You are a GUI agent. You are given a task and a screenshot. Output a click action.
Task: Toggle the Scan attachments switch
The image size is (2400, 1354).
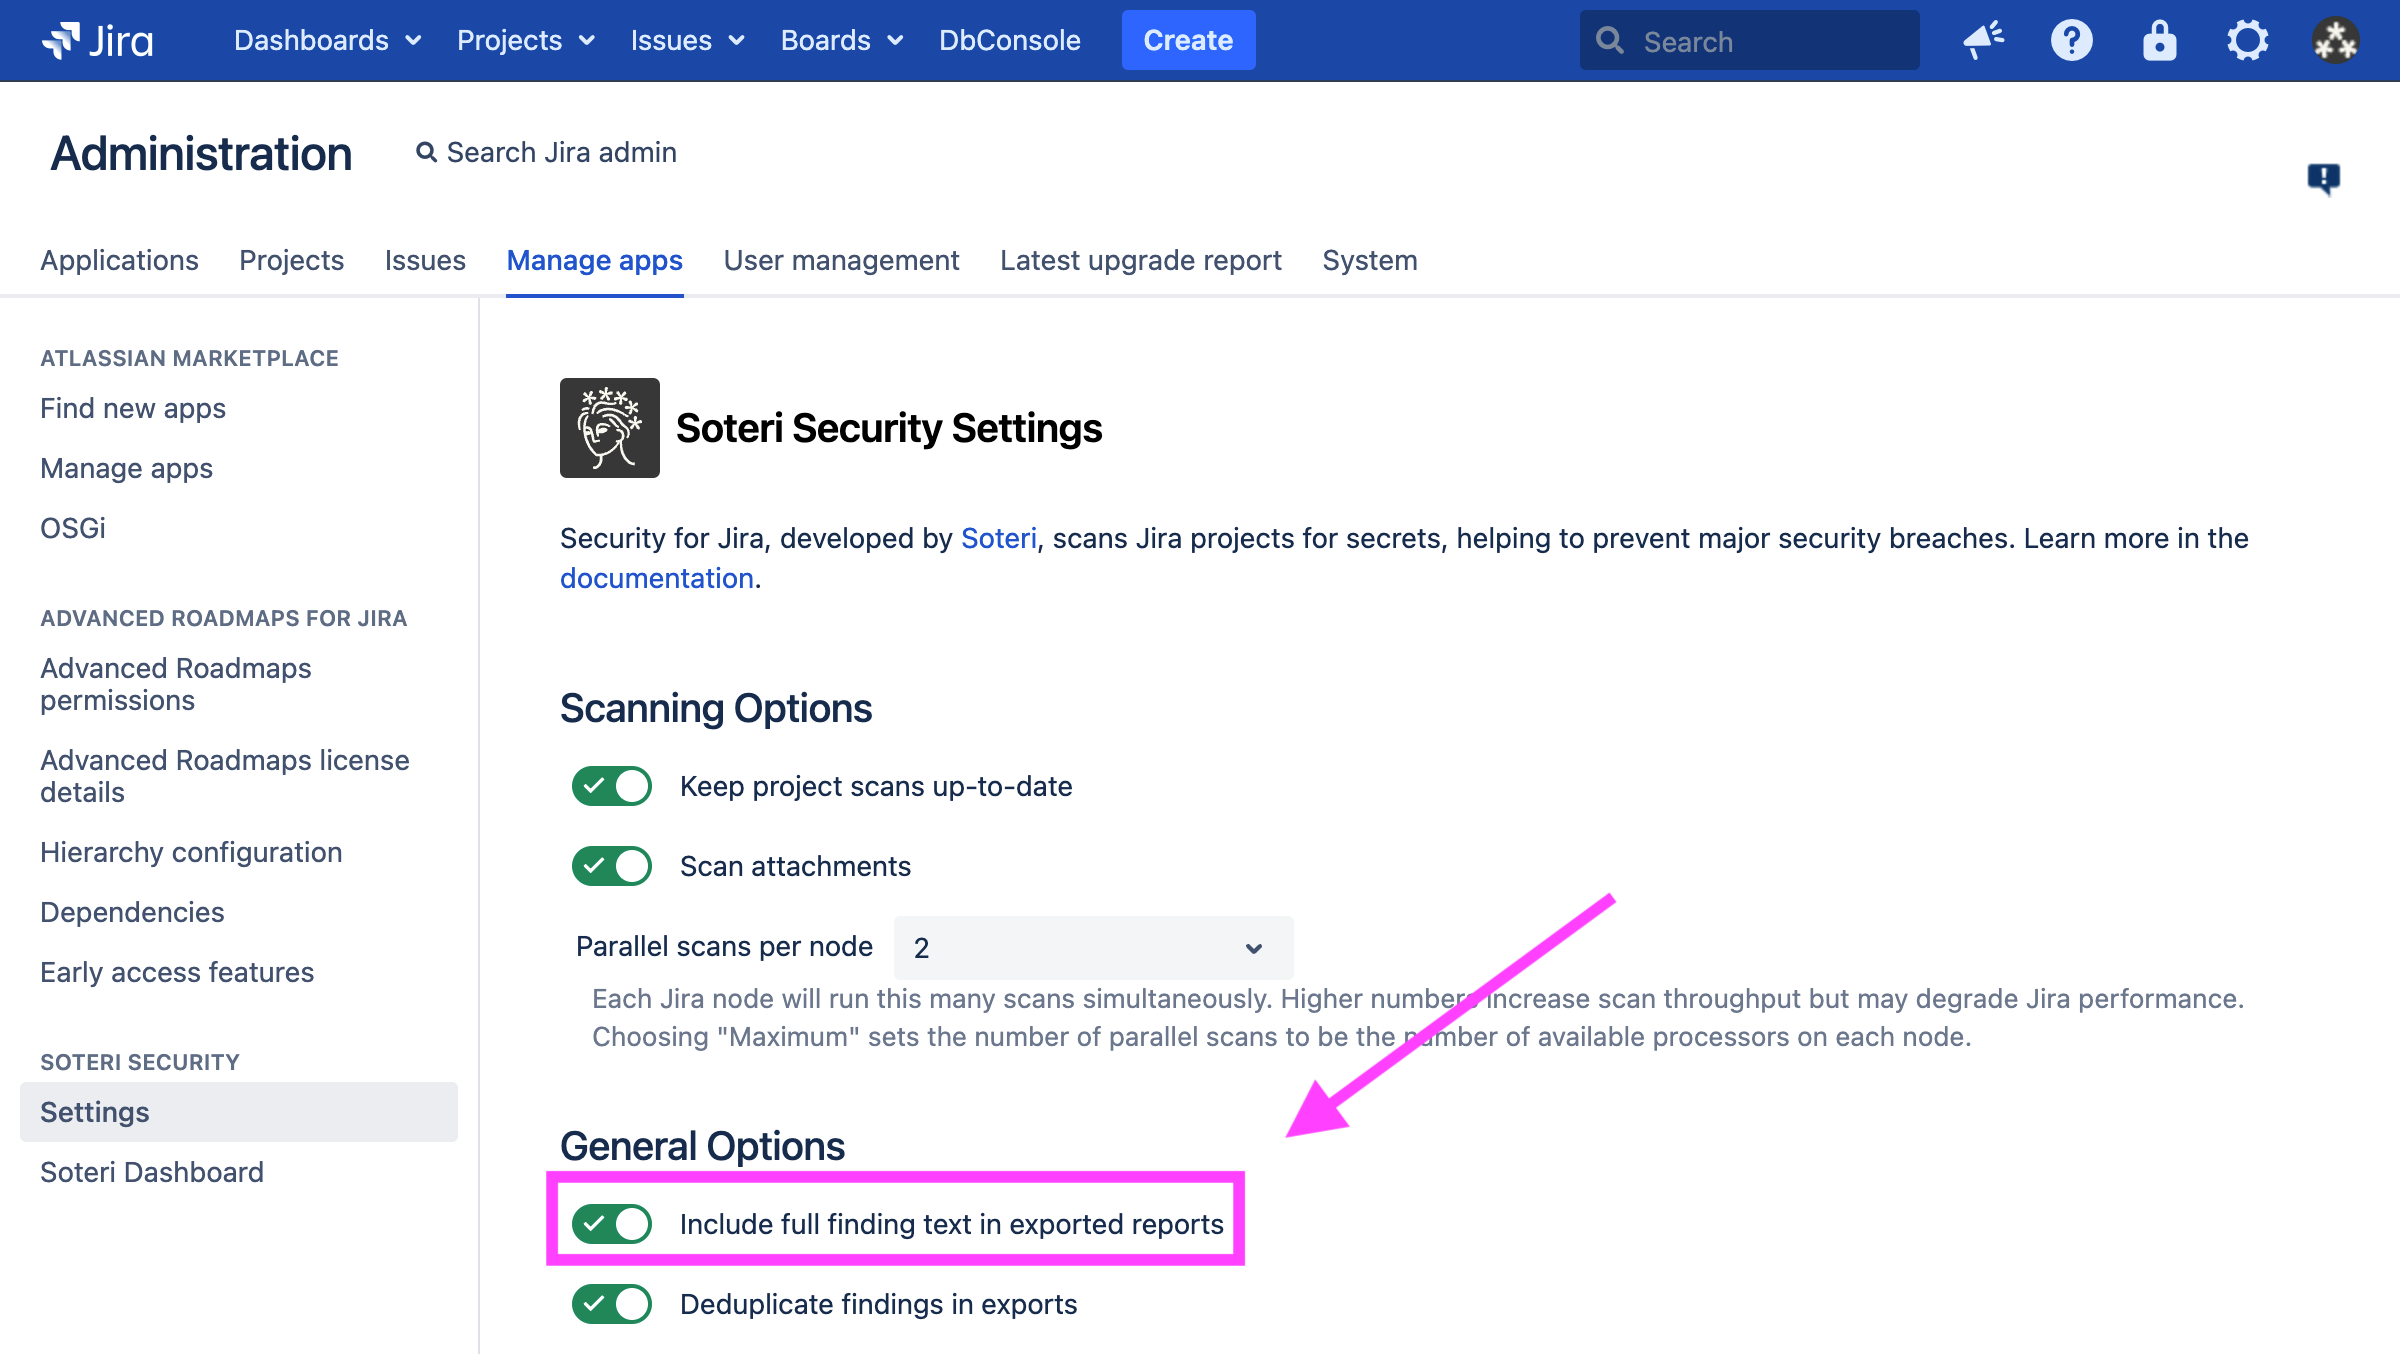click(x=612, y=866)
